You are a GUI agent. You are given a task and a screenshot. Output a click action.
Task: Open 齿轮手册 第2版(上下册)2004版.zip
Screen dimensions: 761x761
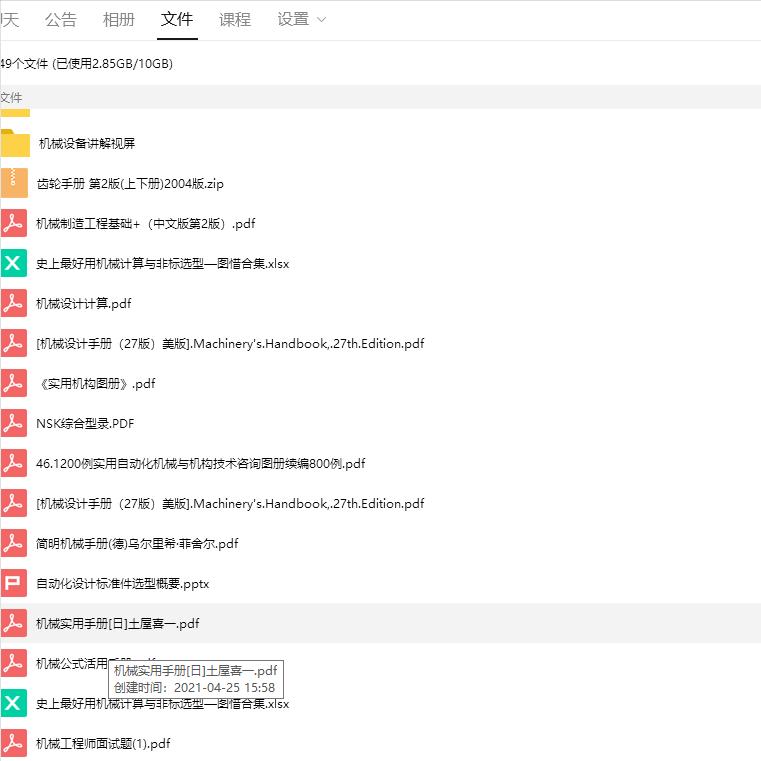point(130,184)
